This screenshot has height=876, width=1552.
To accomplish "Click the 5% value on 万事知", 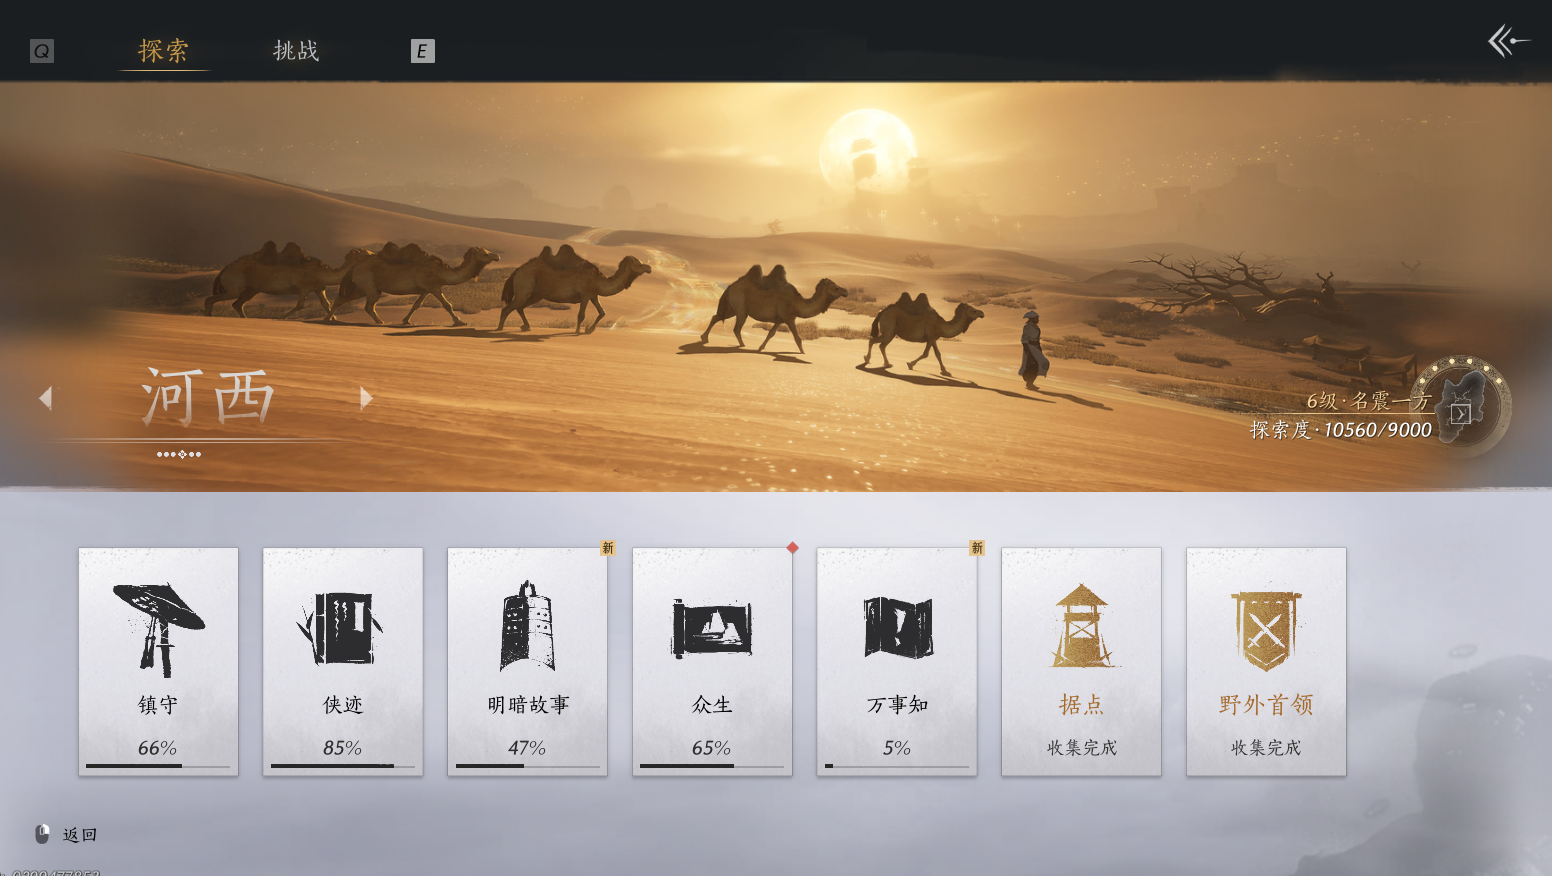I will tap(897, 748).
